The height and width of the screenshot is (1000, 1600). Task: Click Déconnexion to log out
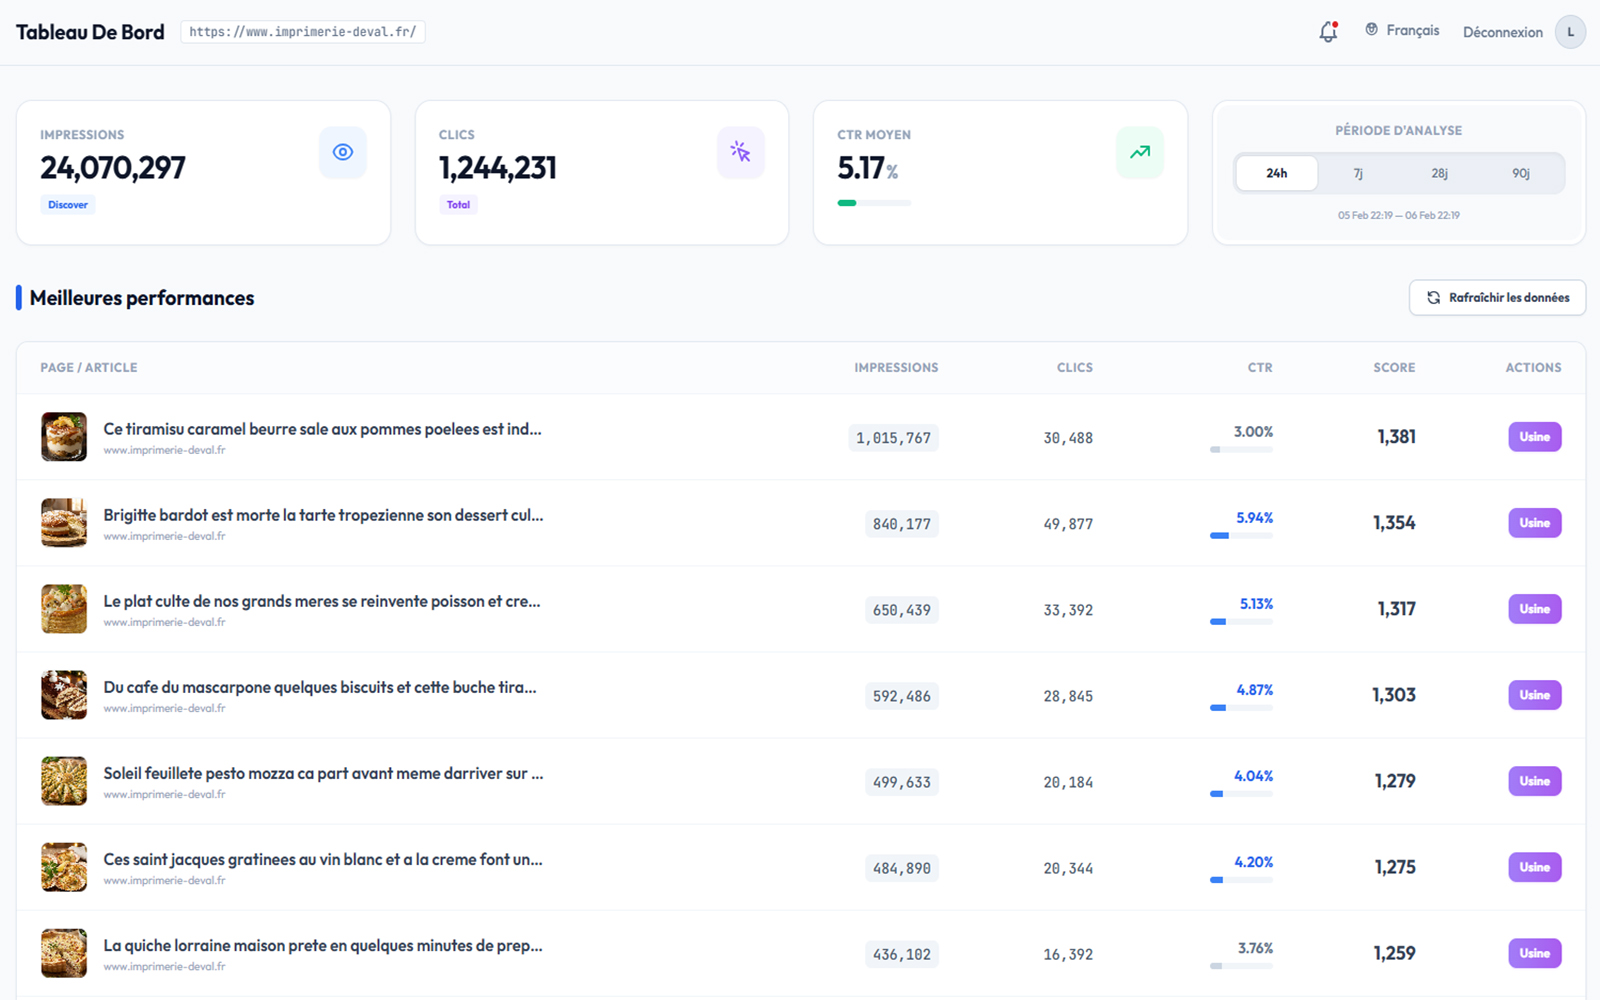1502,32
